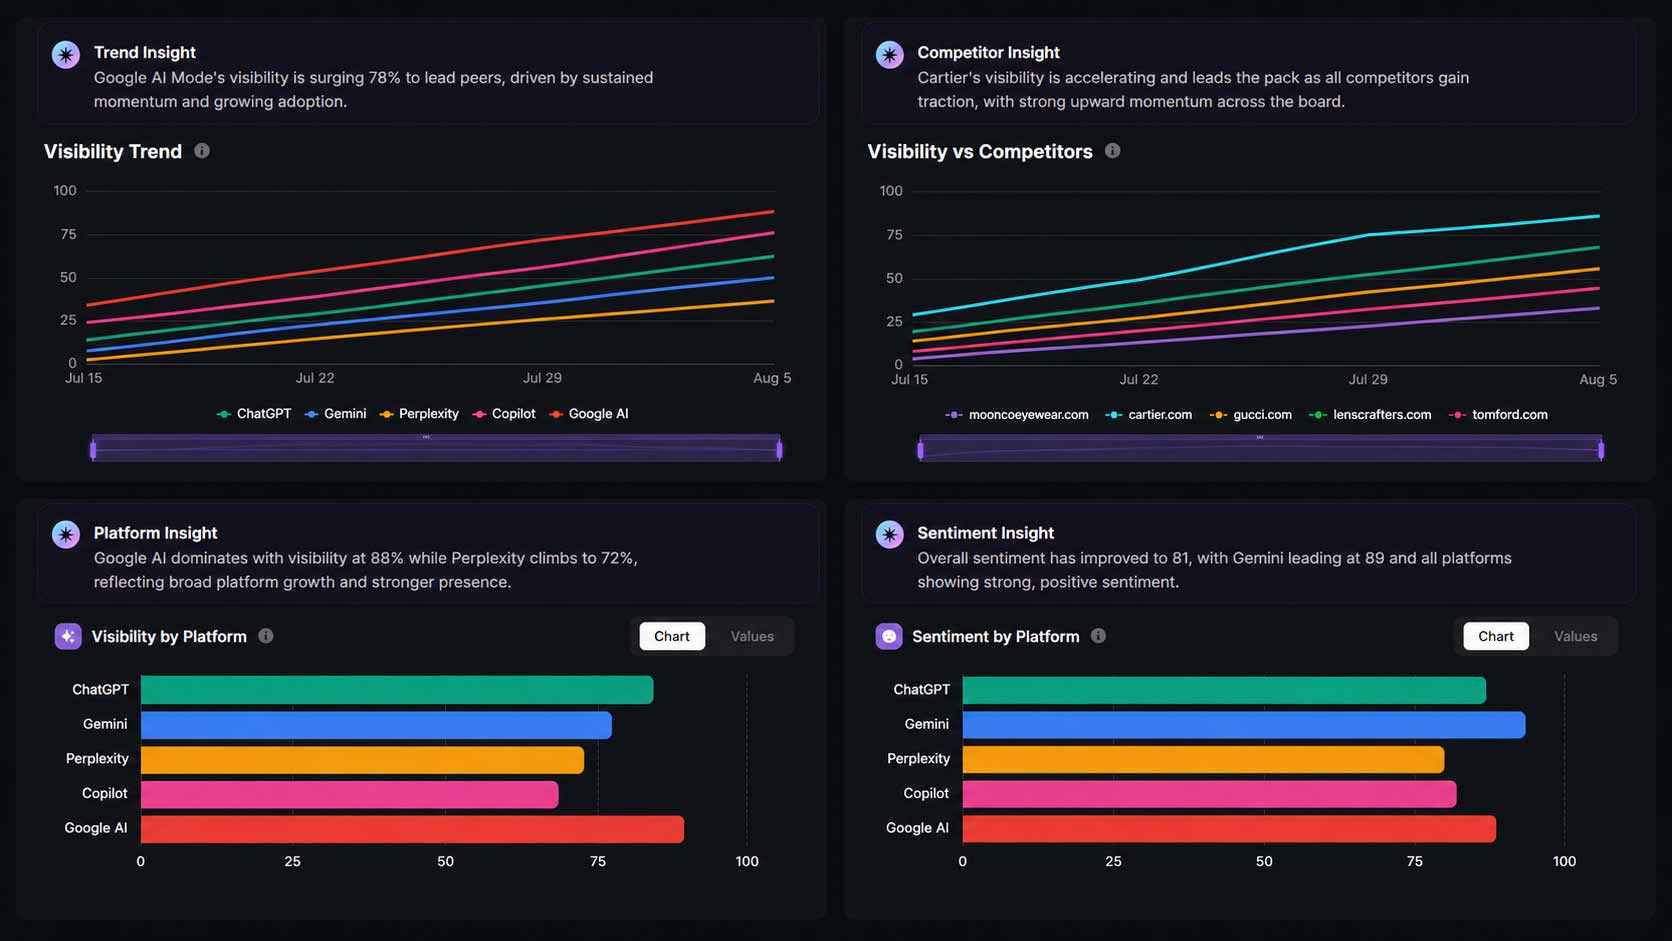Toggle the Google AI series in Visibility Trend legend

tap(589, 414)
